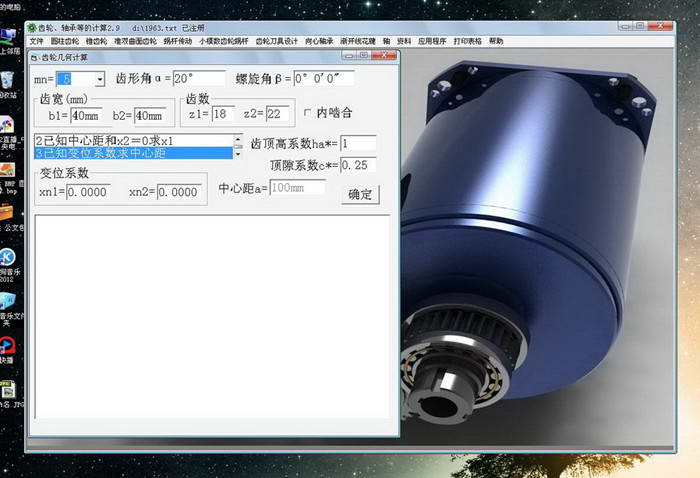Screen dimensions: 700x478
Task: Click the 螺旋角 β input field
Action: coord(324,79)
